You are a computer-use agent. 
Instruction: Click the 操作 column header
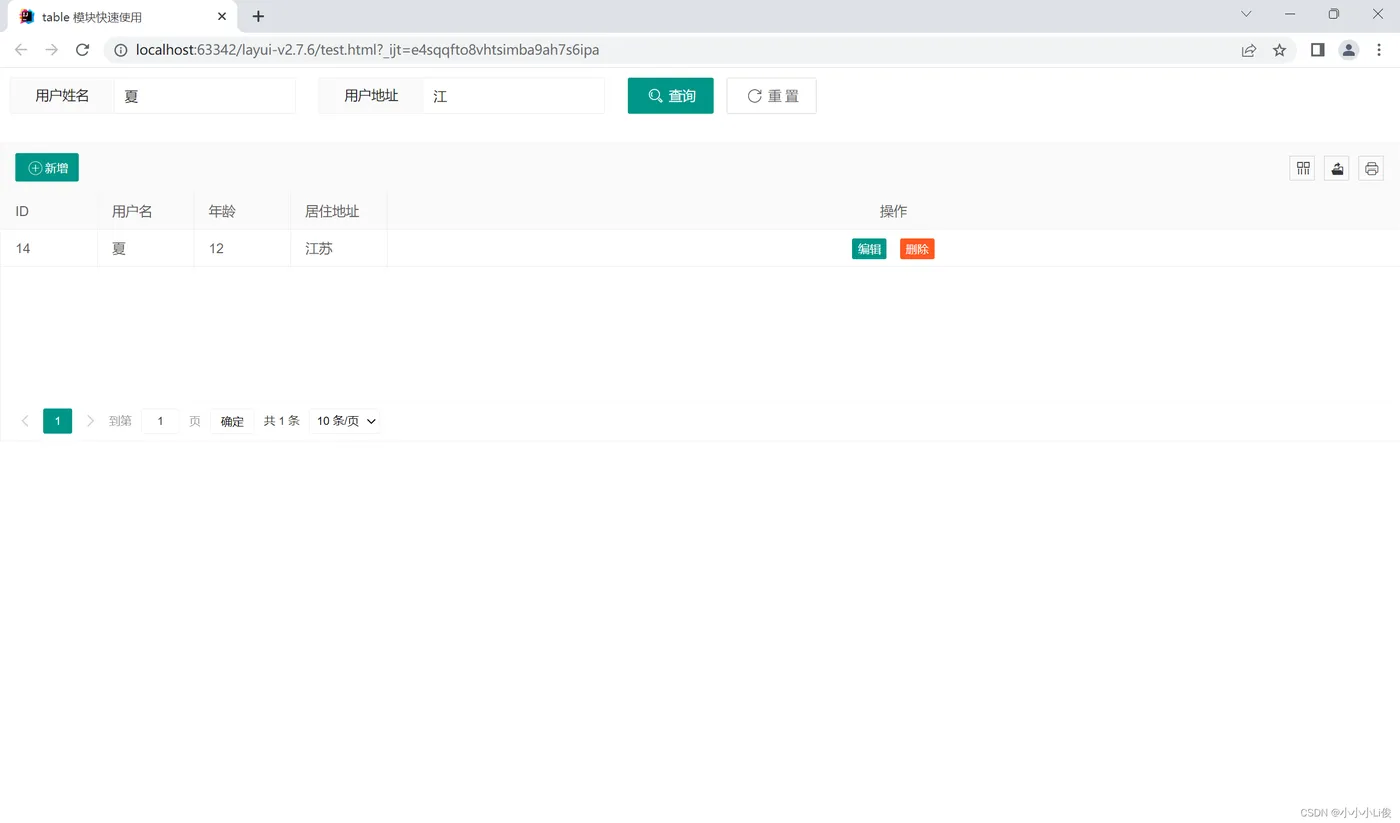(x=893, y=211)
